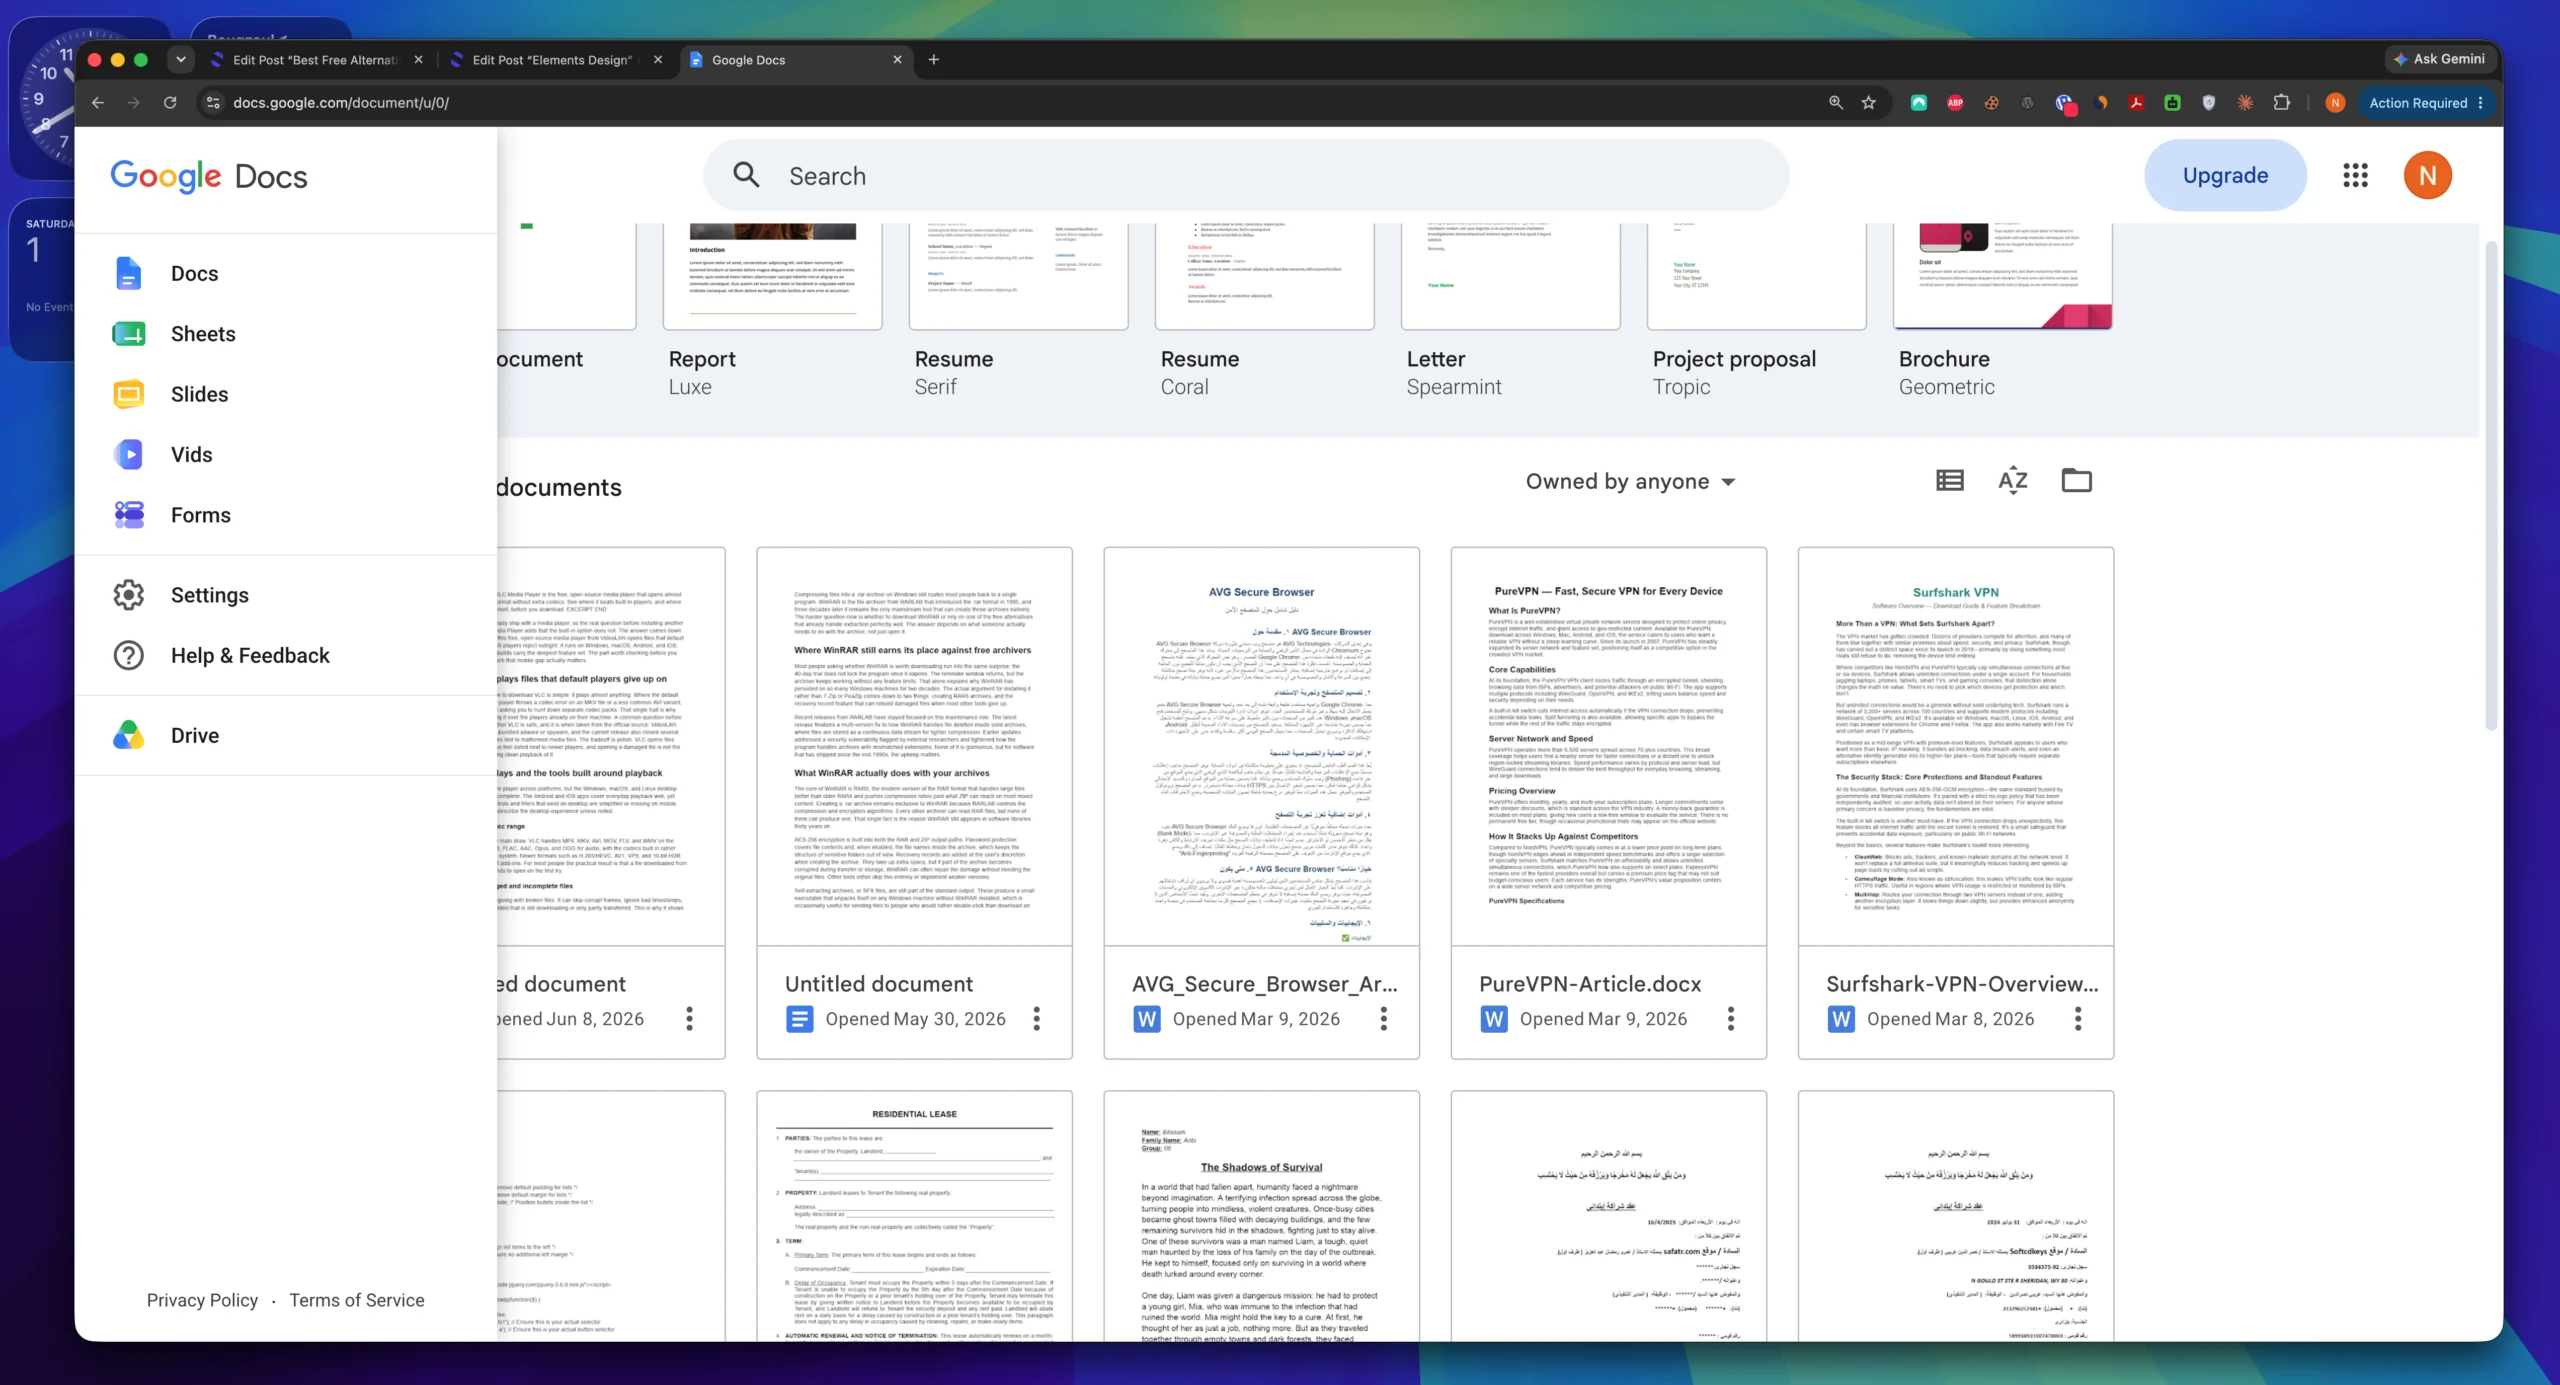The width and height of the screenshot is (2560, 1385).
Task: Open Docs from the sidebar menu
Action: (285, 274)
